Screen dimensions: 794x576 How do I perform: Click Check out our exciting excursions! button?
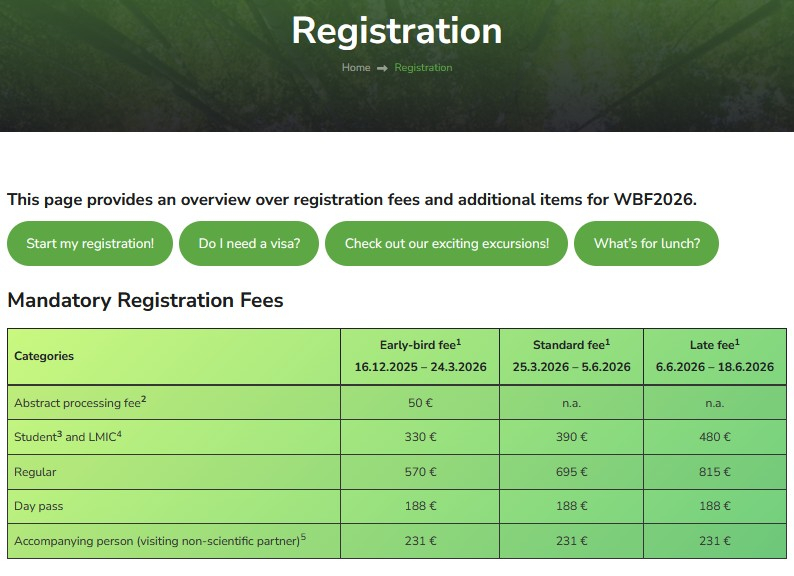pos(446,243)
